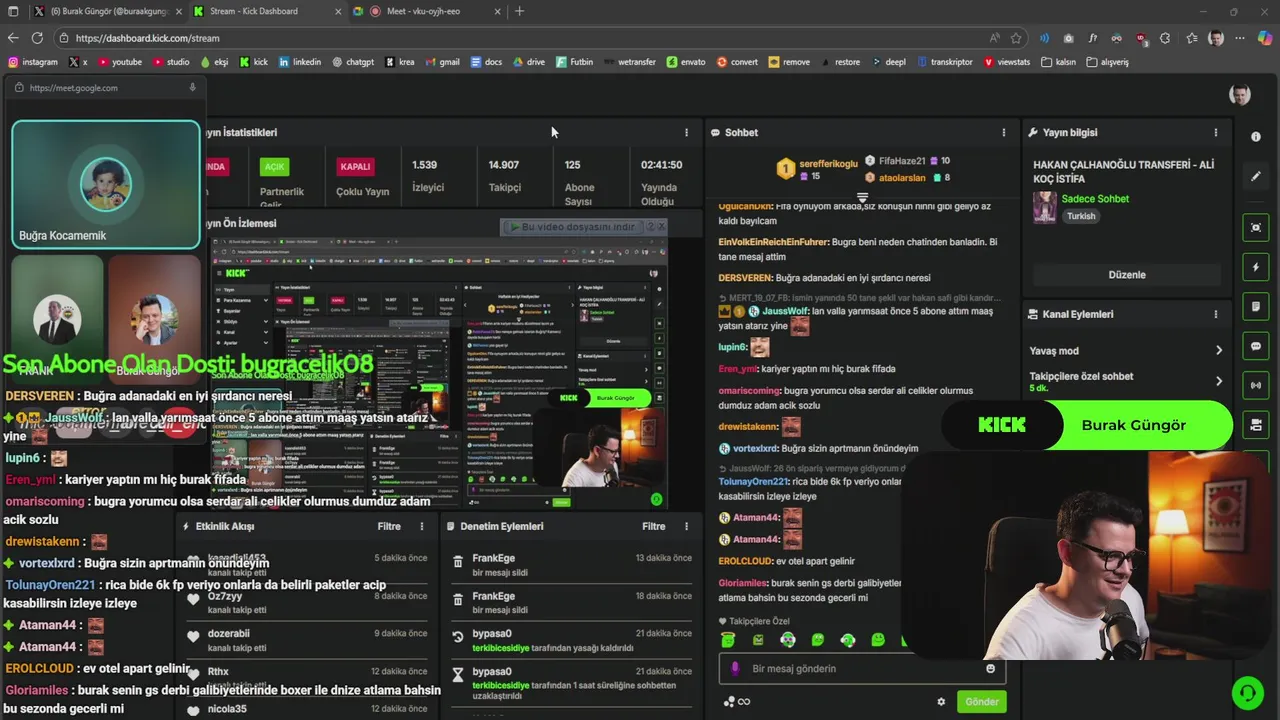The image size is (1280, 720).
Task: Open the browser Extensions puzzle icon
Action: coord(1165,38)
